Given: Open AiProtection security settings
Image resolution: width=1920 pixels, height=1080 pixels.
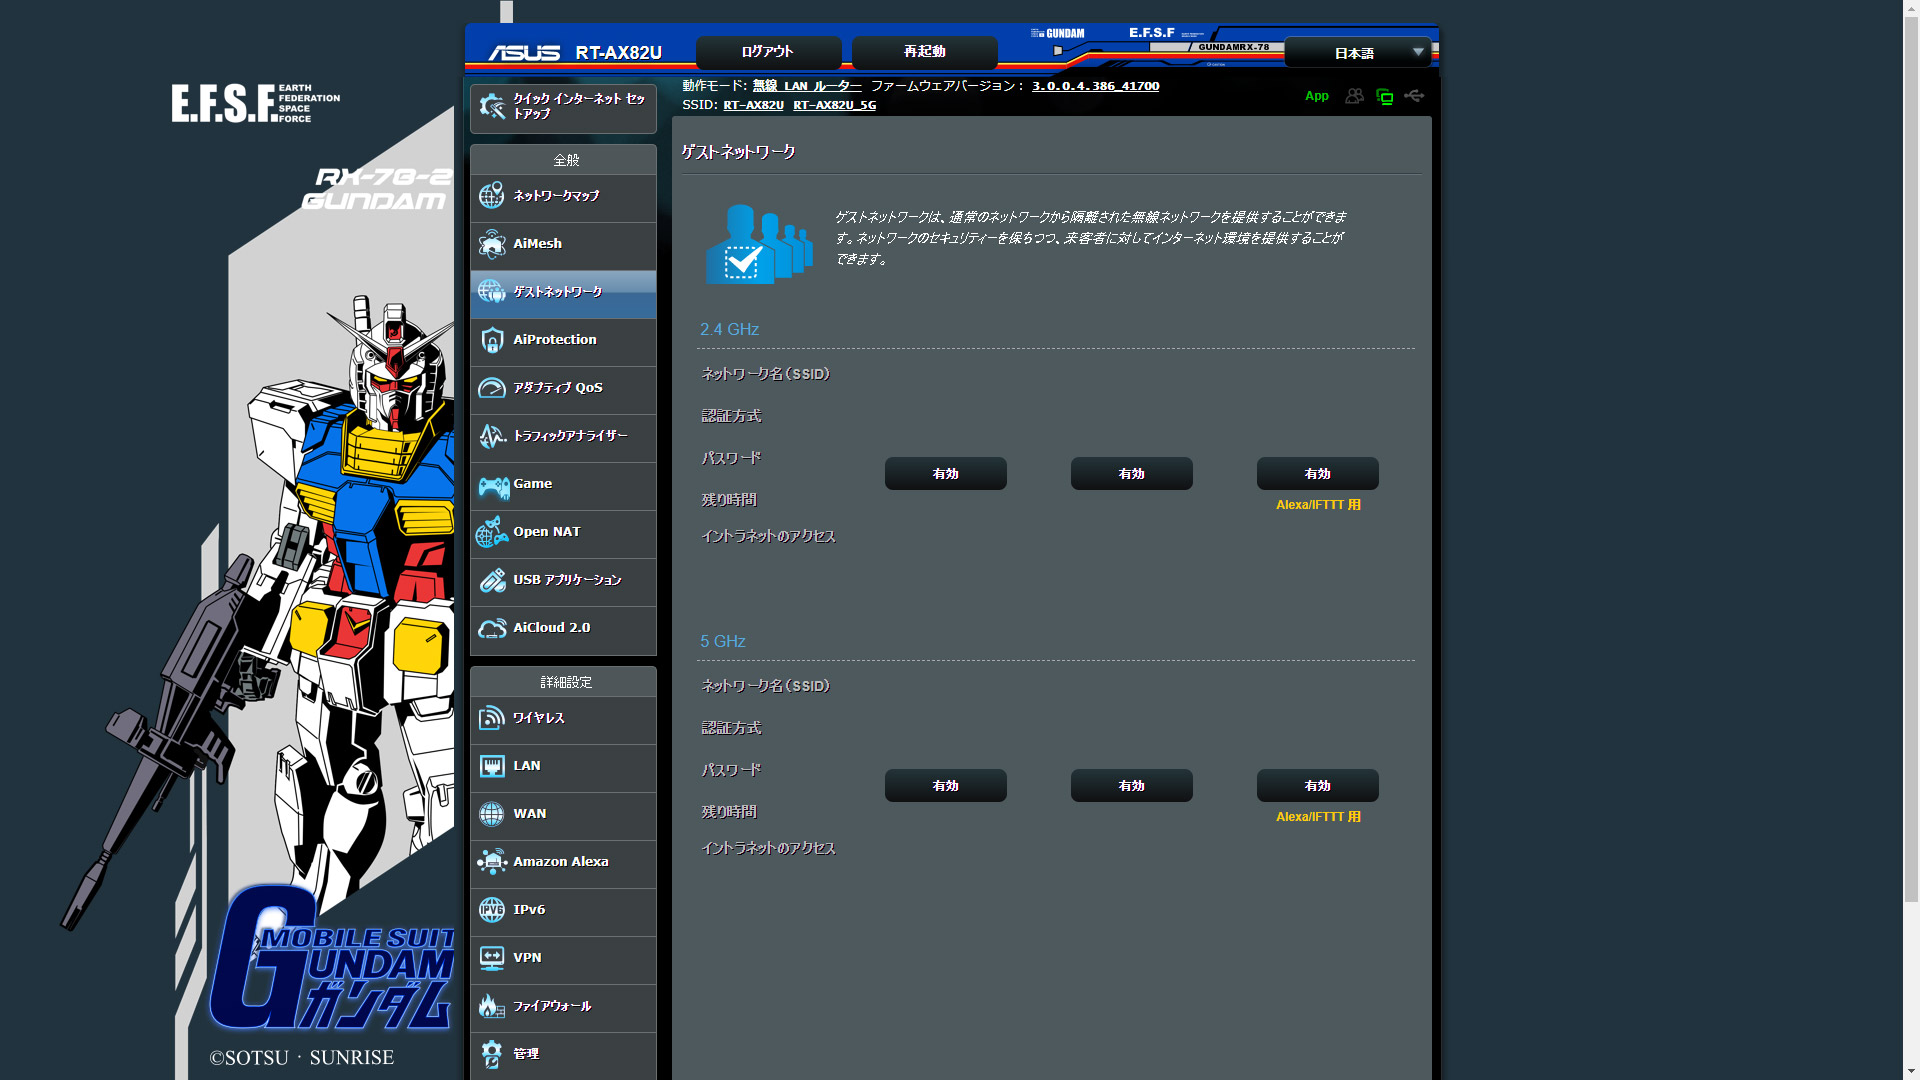Looking at the screenshot, I should coord(553,340).
